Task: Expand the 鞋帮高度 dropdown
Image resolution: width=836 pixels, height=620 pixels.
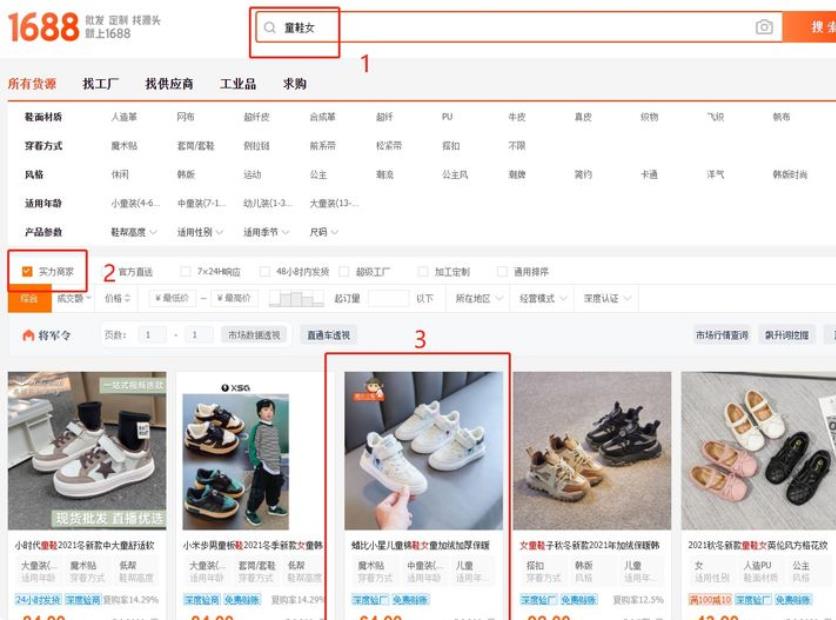Action: [x=133, y=232]
